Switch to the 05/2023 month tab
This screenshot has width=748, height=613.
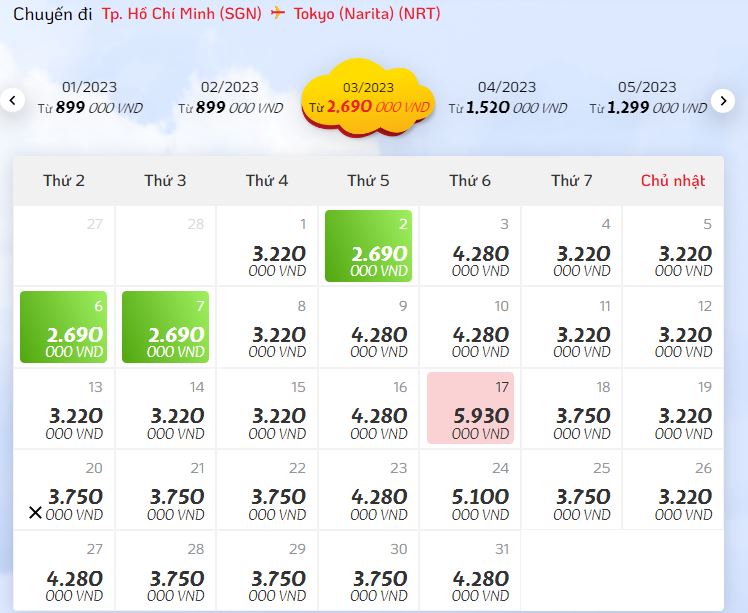coord(647,98)
